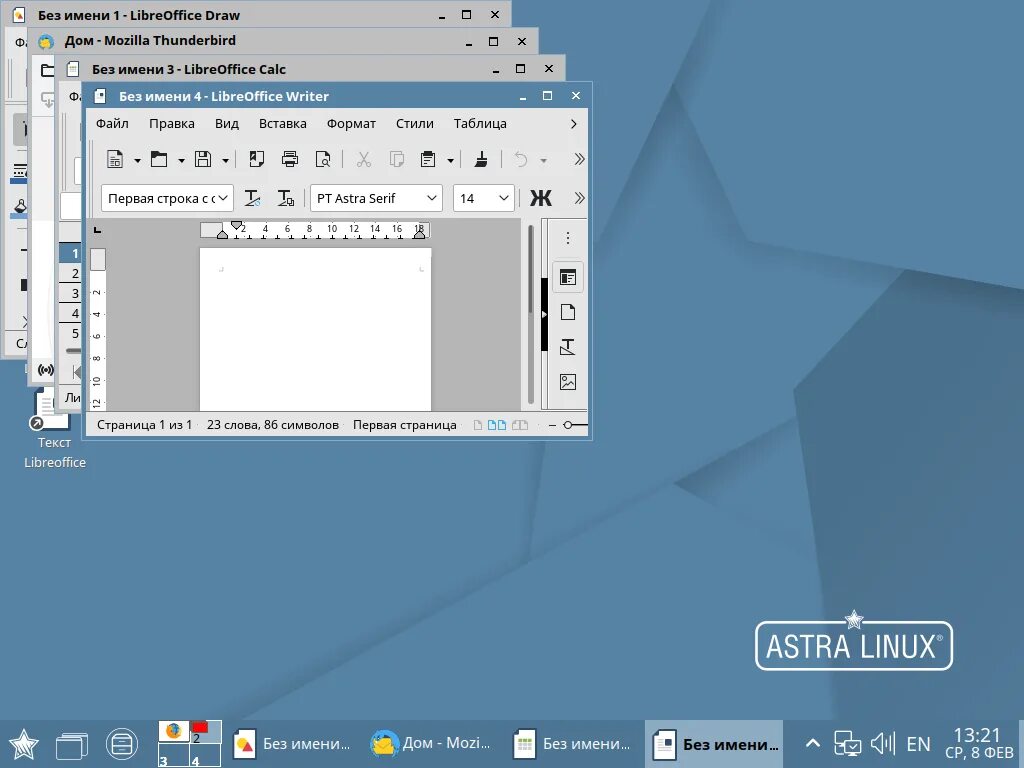Open the Правка menu
This screenshot has height=768, width=1024.
[x=172, y=123]
